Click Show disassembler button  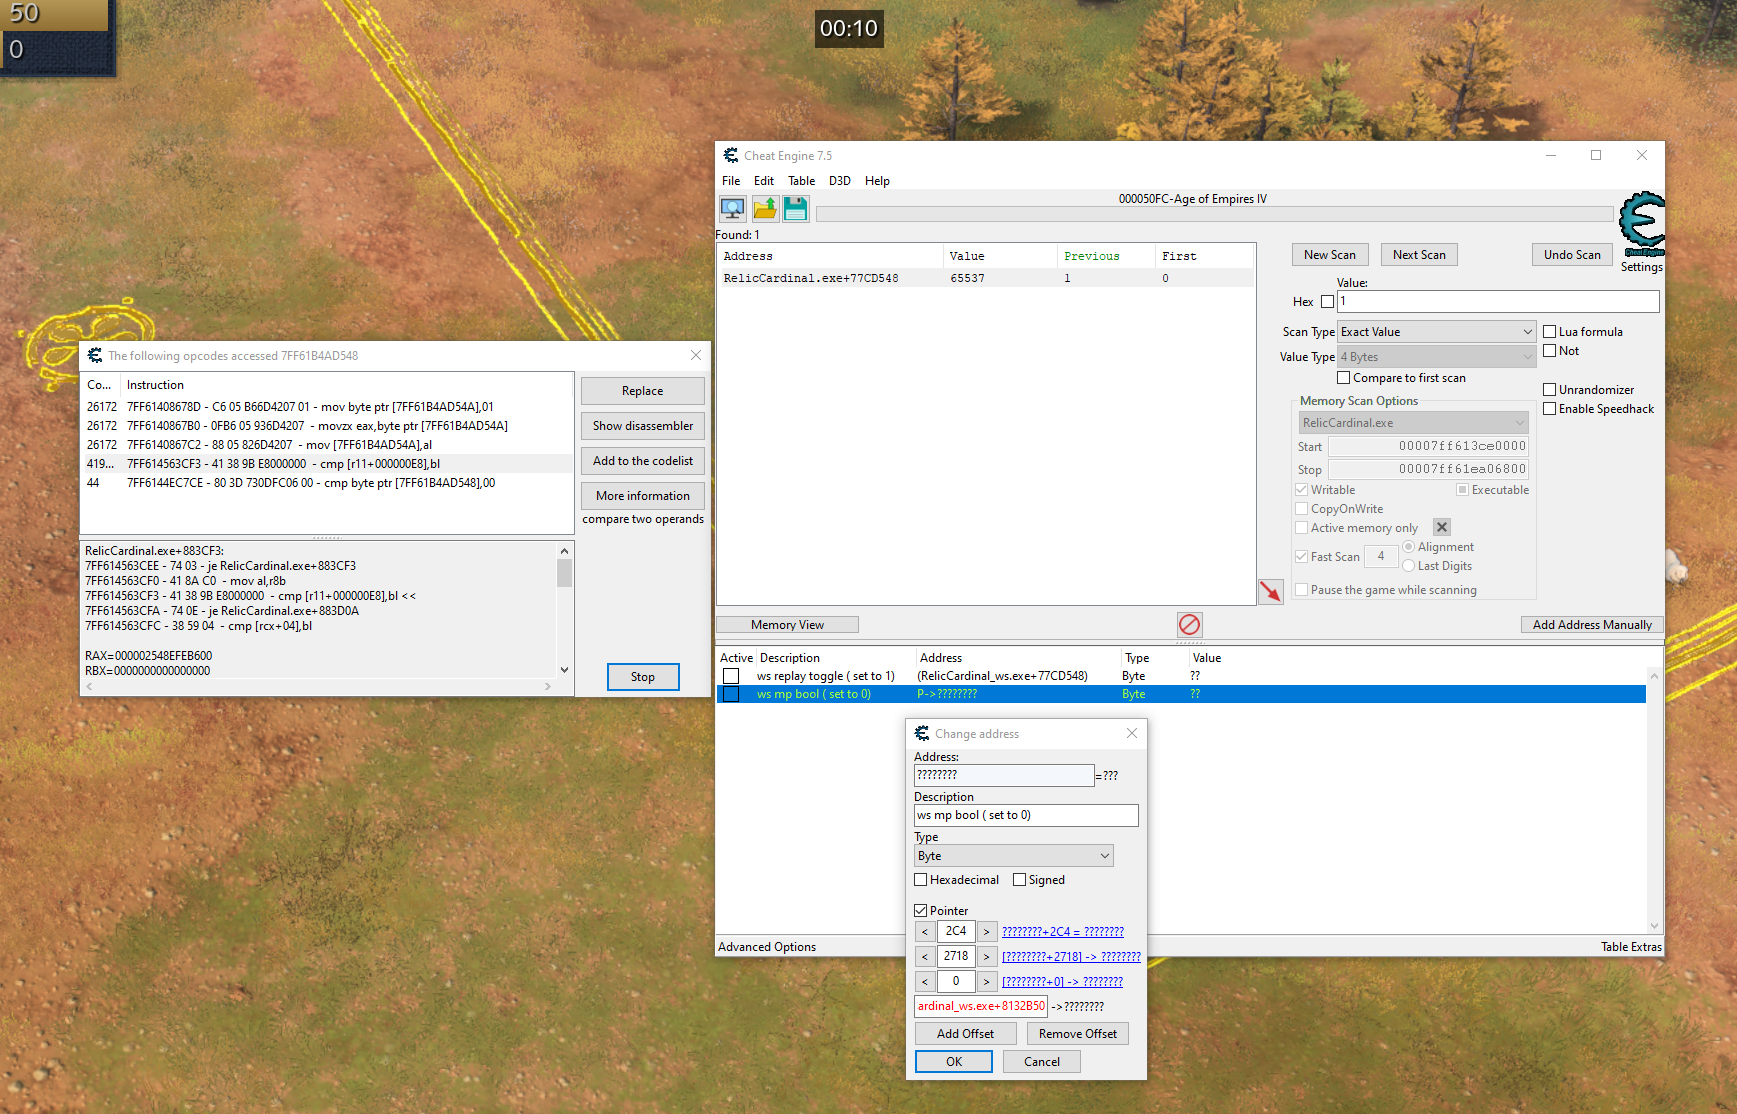[x=642, y=426]
